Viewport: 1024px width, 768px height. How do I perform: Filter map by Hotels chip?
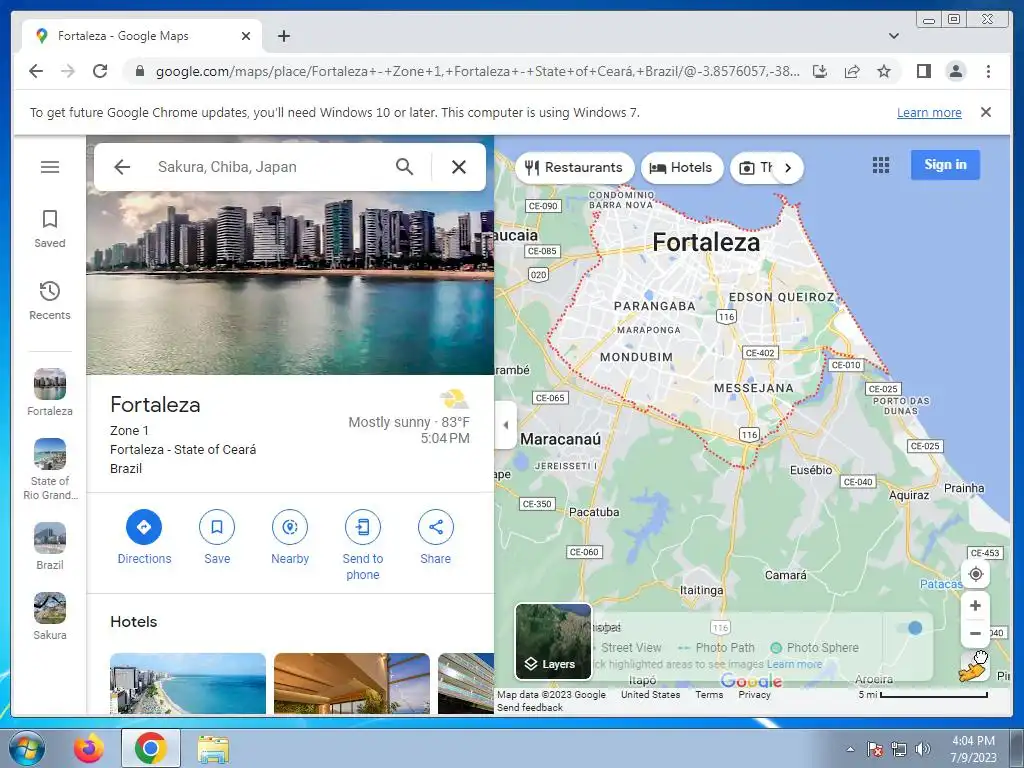pyautogui.click(x=682, y=168)
